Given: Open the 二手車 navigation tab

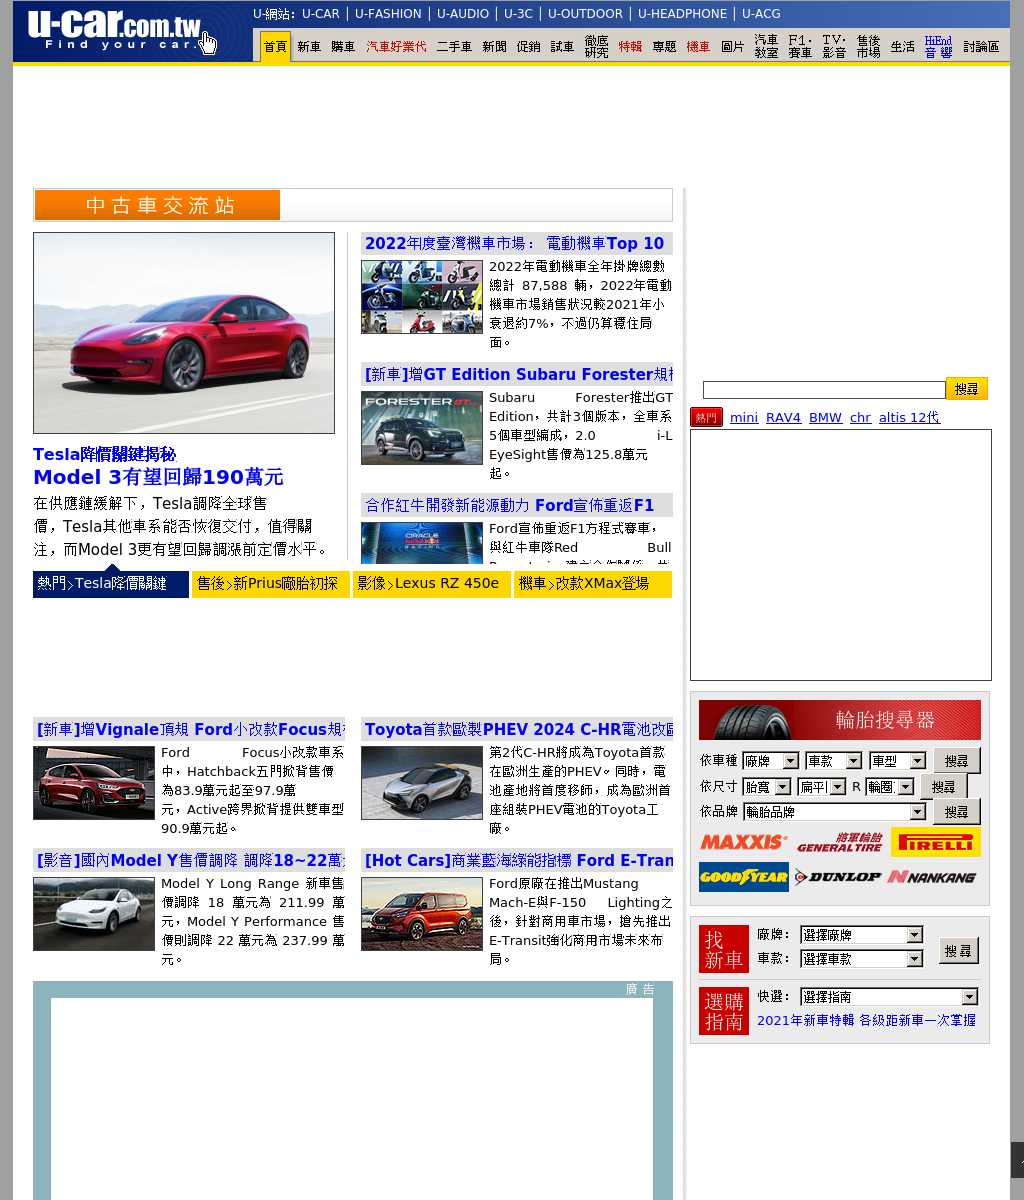Looking at the screenshot, I should (x=454, y=47).
